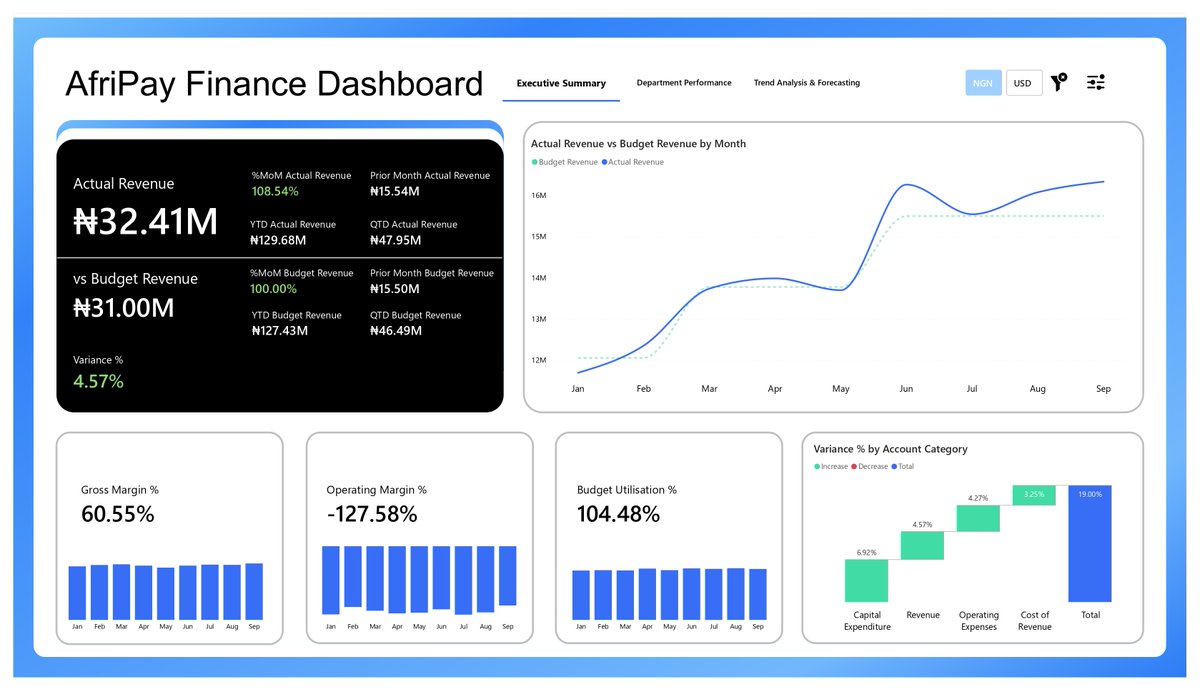Click the AfriPay Finance Dashboard title
The width and height of the screenshot is (1200, 697).
pos(274,84)
